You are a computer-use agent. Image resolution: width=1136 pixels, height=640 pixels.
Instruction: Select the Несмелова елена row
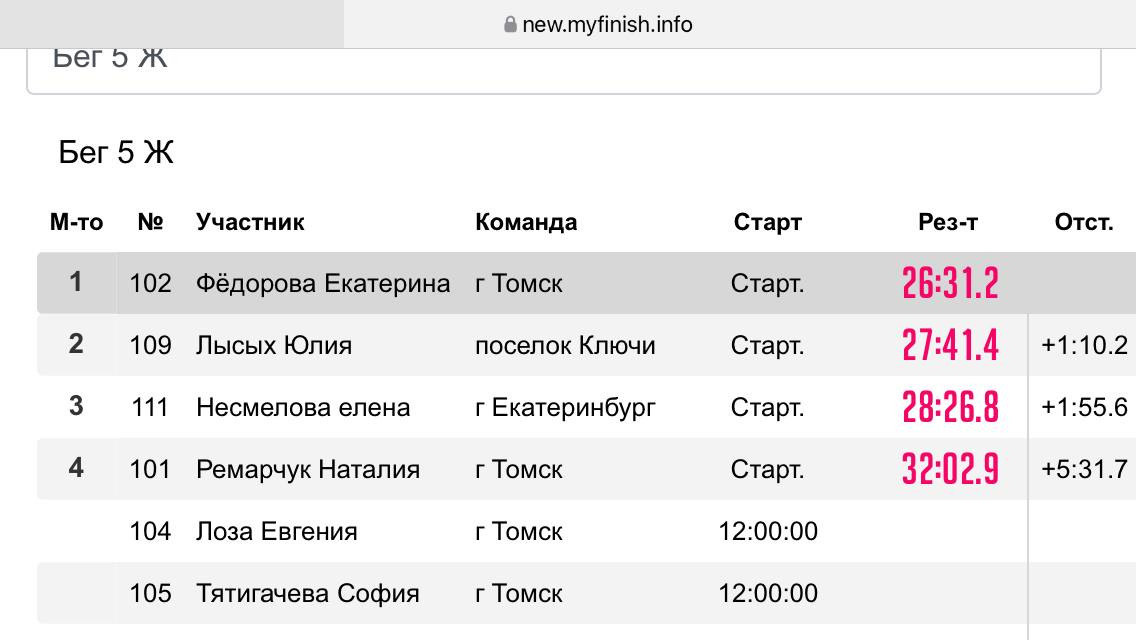(x=586, y=407)
